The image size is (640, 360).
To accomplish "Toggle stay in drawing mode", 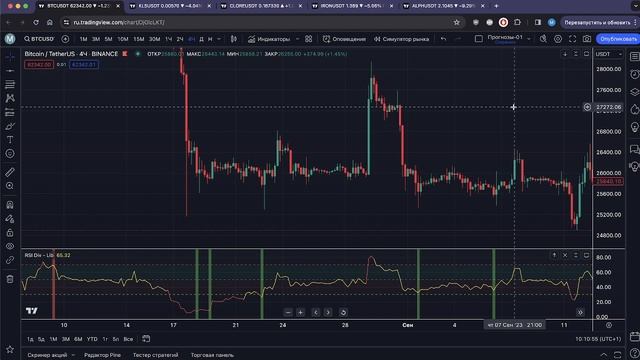I will [x=10, y=219].
